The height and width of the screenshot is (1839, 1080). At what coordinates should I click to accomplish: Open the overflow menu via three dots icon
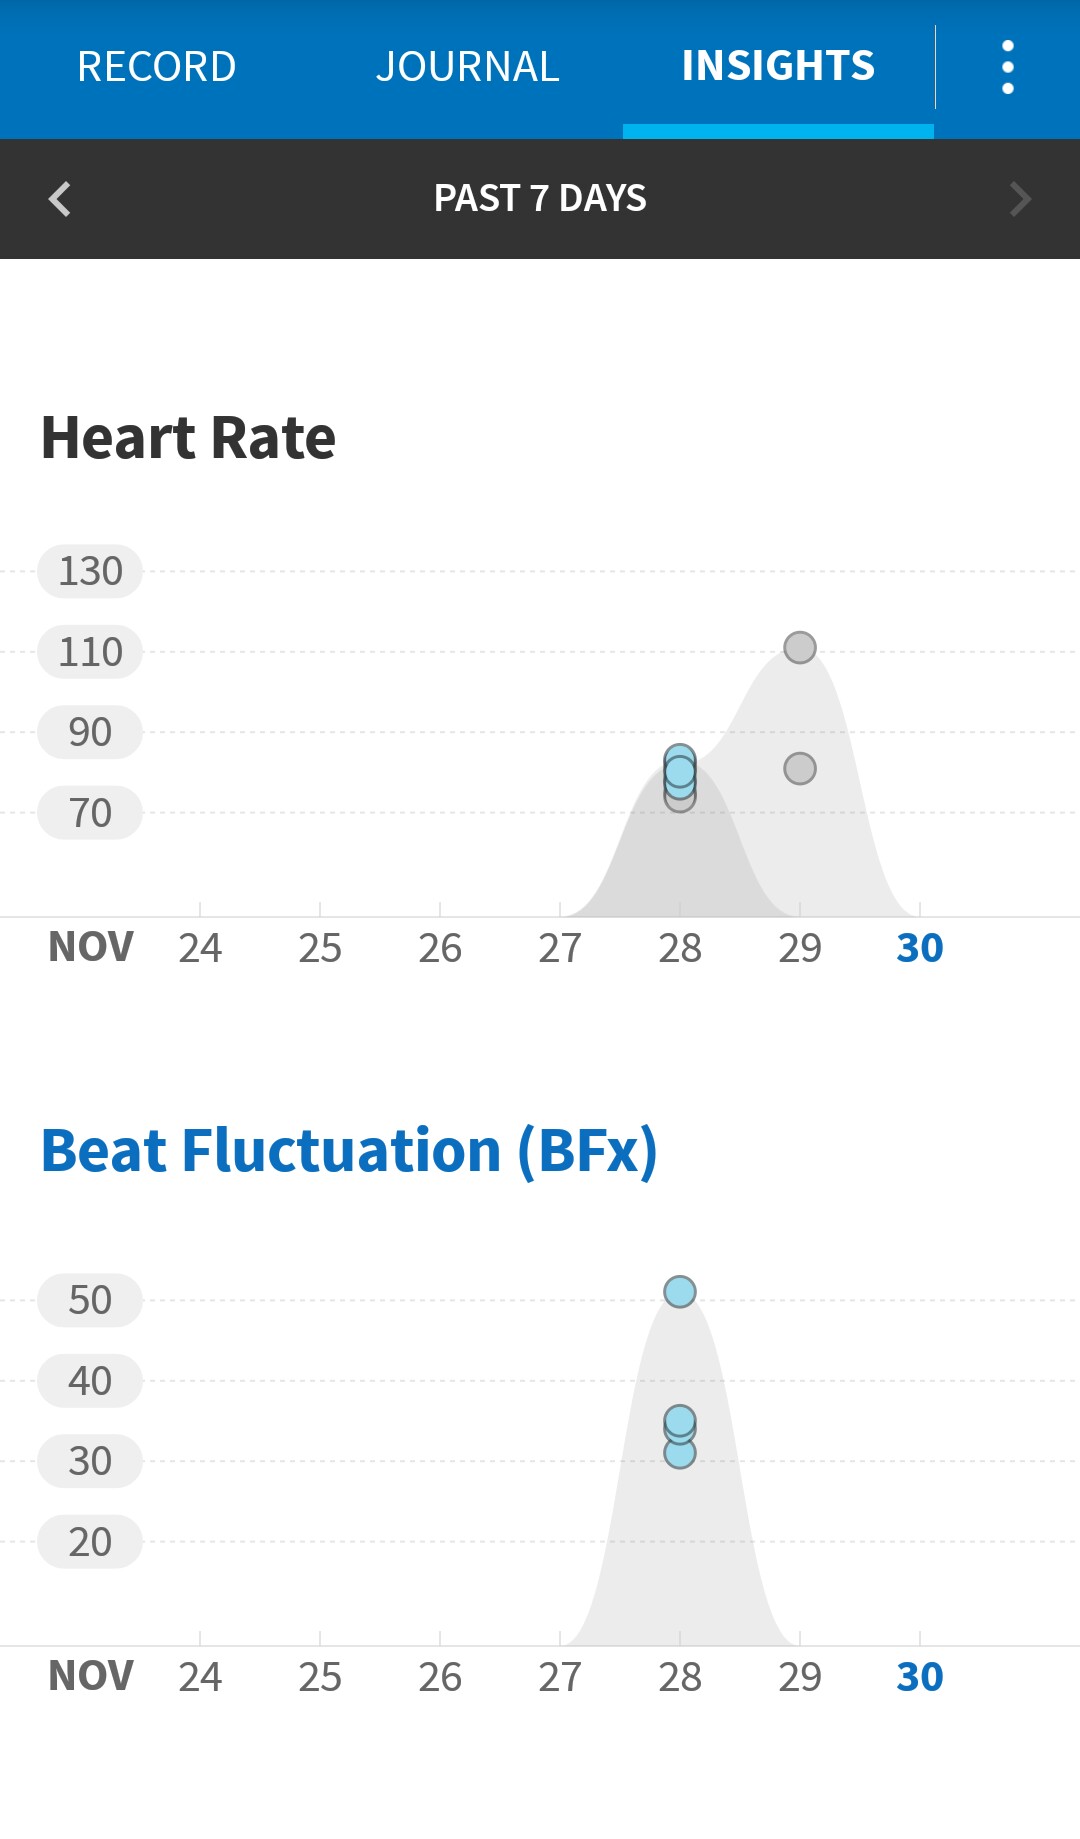pos(1007,66)
